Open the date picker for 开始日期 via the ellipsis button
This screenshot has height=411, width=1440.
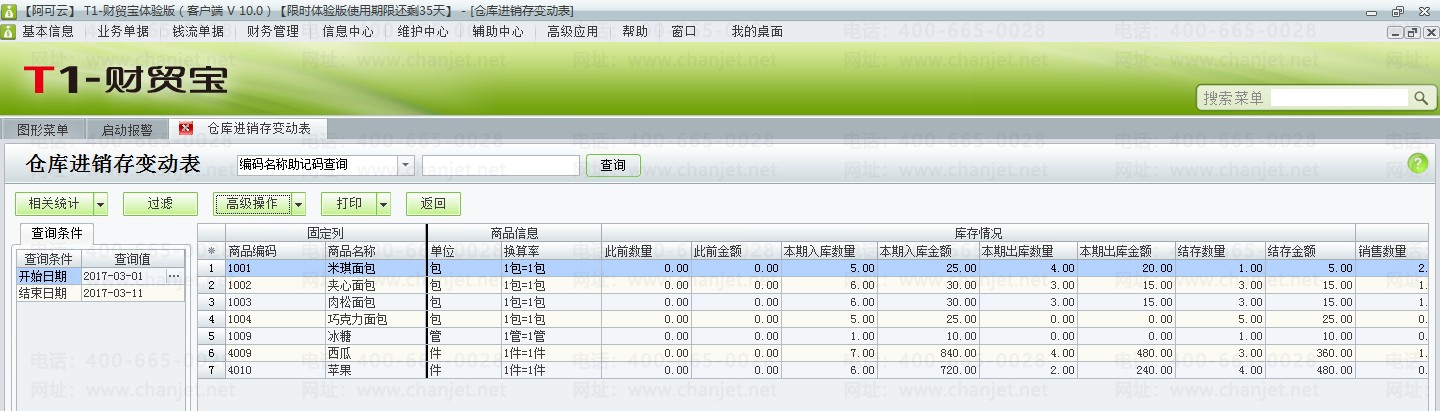tap(174, 276)
